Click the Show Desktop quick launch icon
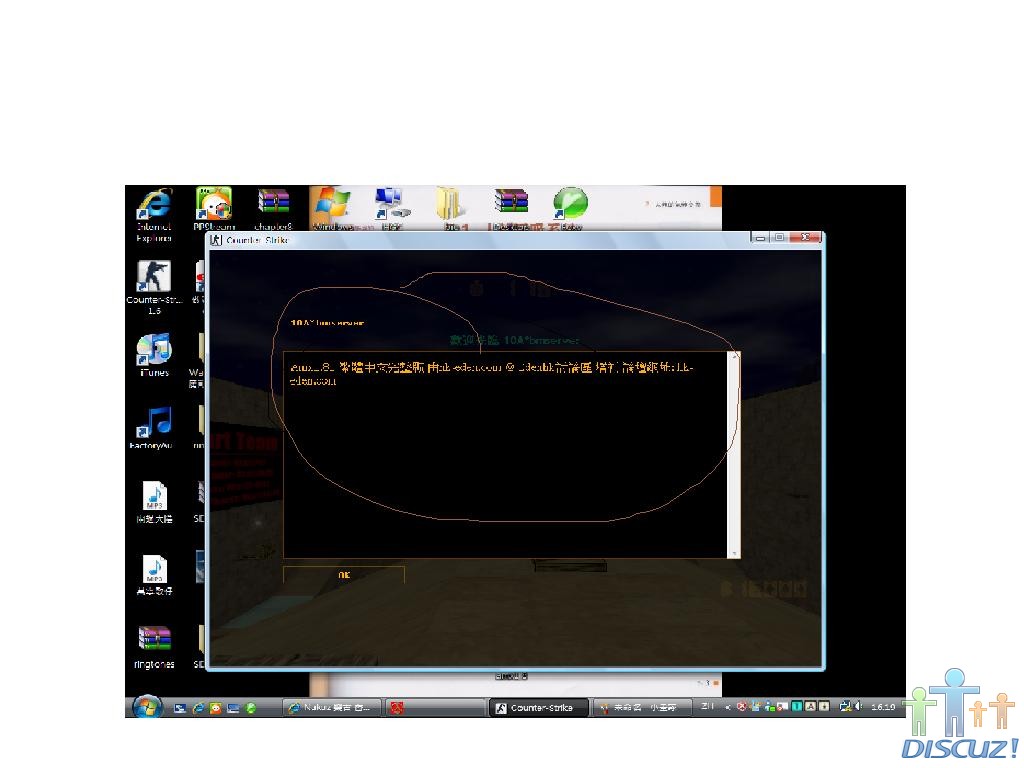Viewport: 1024px width, 768px height. [x=180, y=708]
